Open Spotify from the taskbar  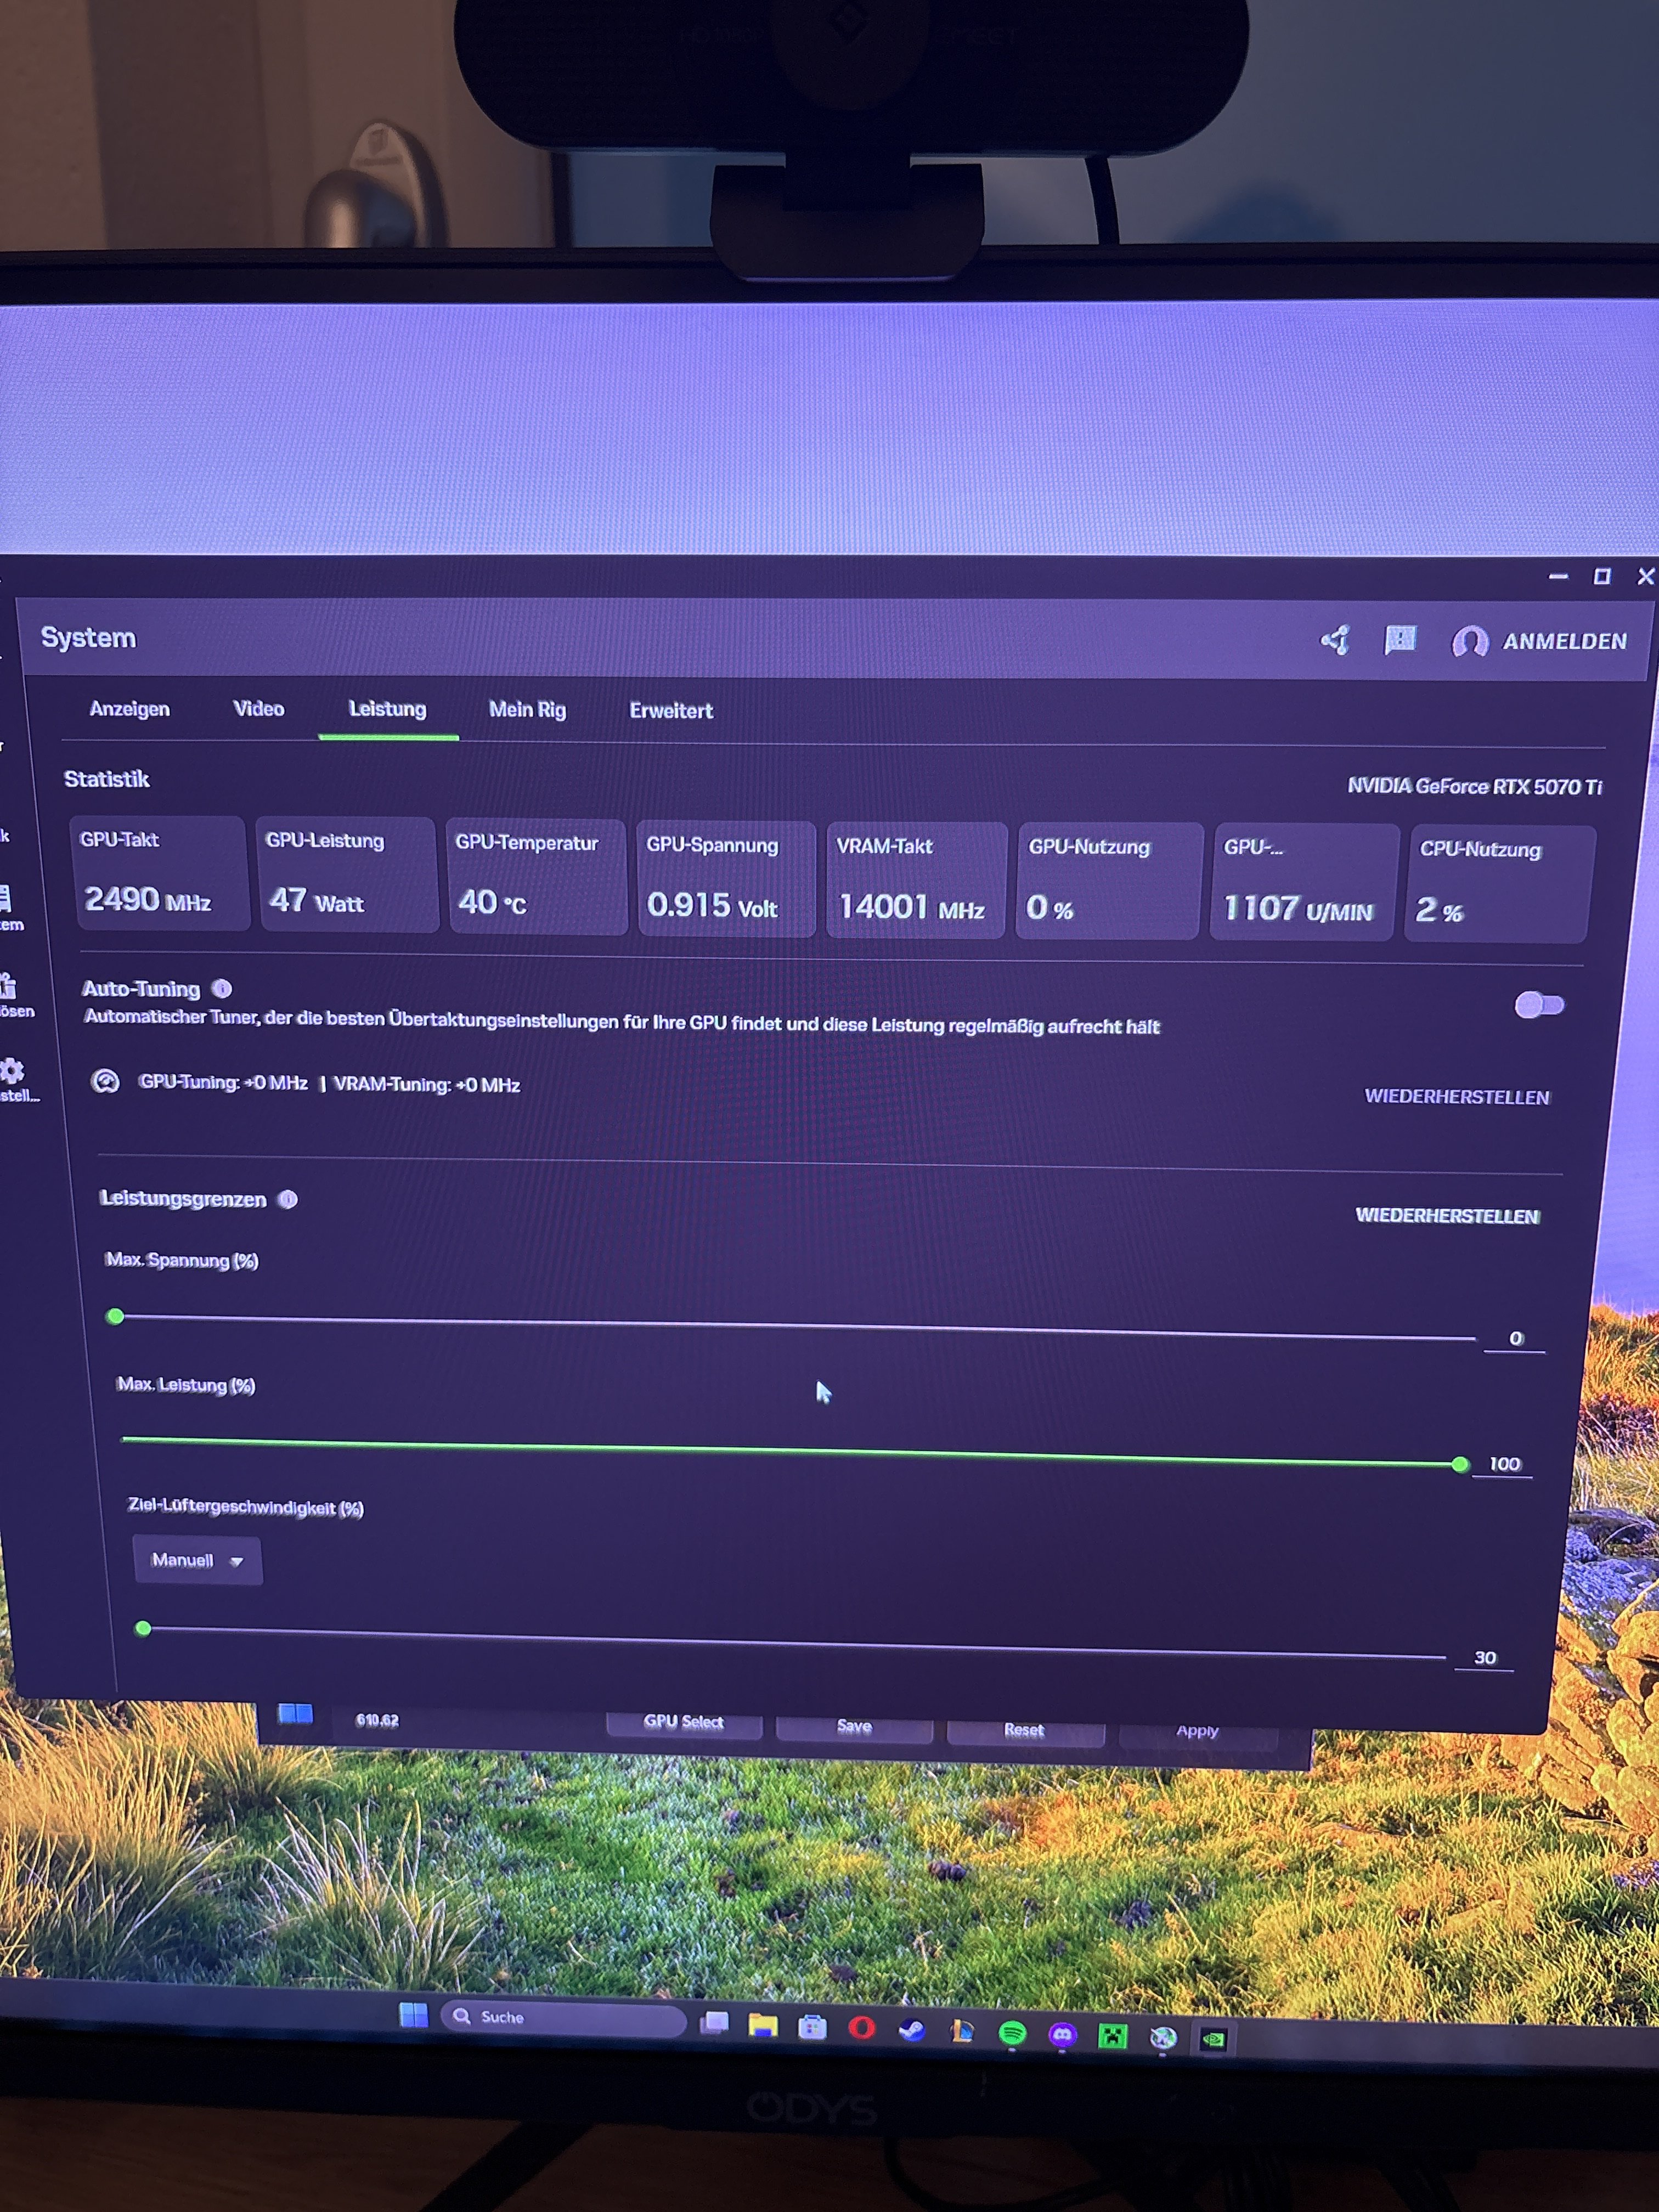tap(1012, 2033)
